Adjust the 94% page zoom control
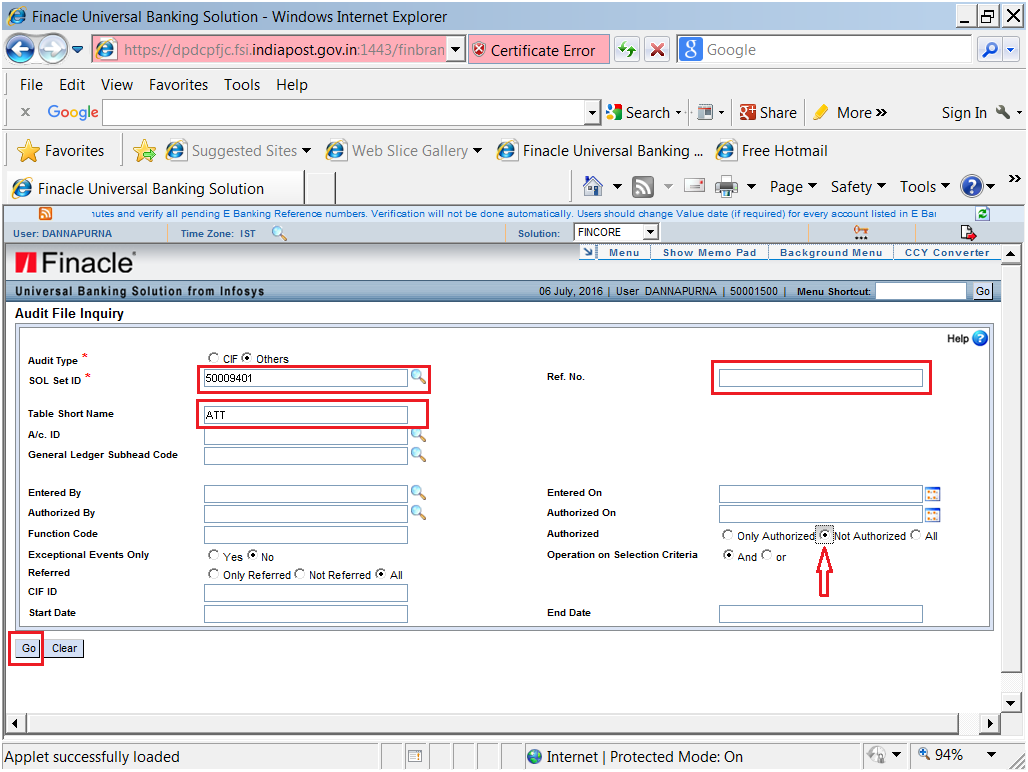 pyautogui.click(x=948, y=754)
